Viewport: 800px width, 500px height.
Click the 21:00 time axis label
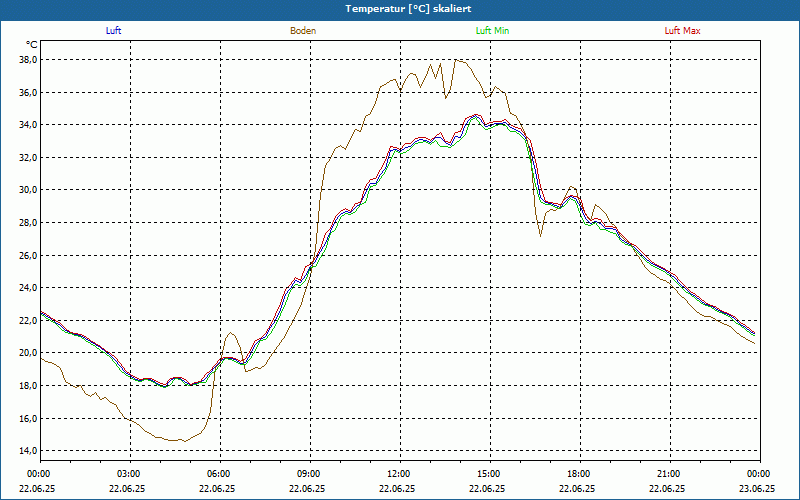point(667,474)
